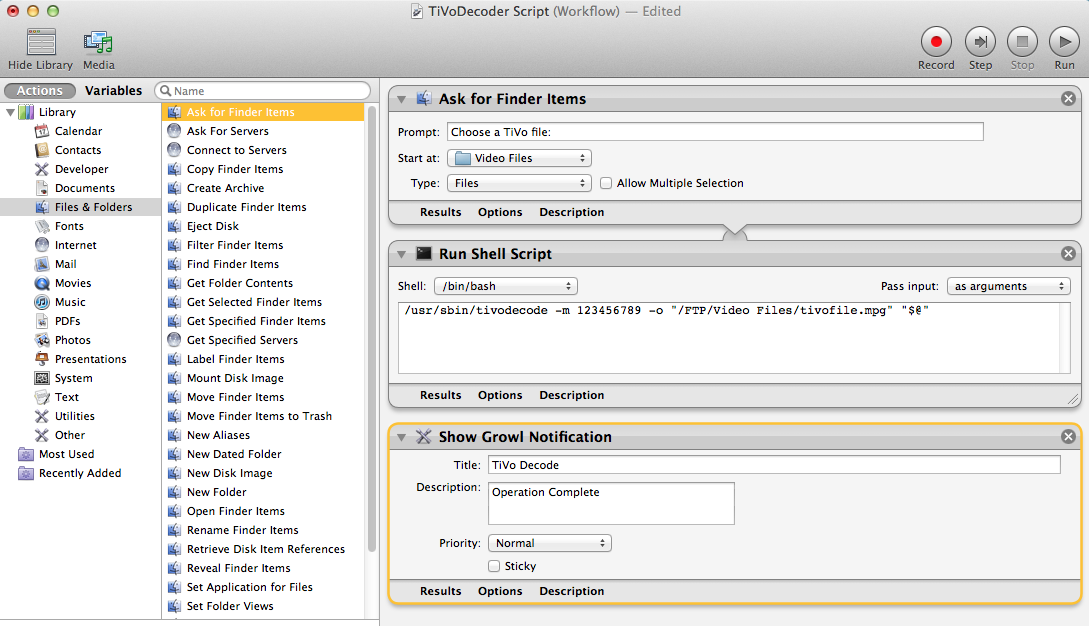Select the PDFs category icon
The height and width of the screenshot is (626, 1089).
(x=42, y=321)
